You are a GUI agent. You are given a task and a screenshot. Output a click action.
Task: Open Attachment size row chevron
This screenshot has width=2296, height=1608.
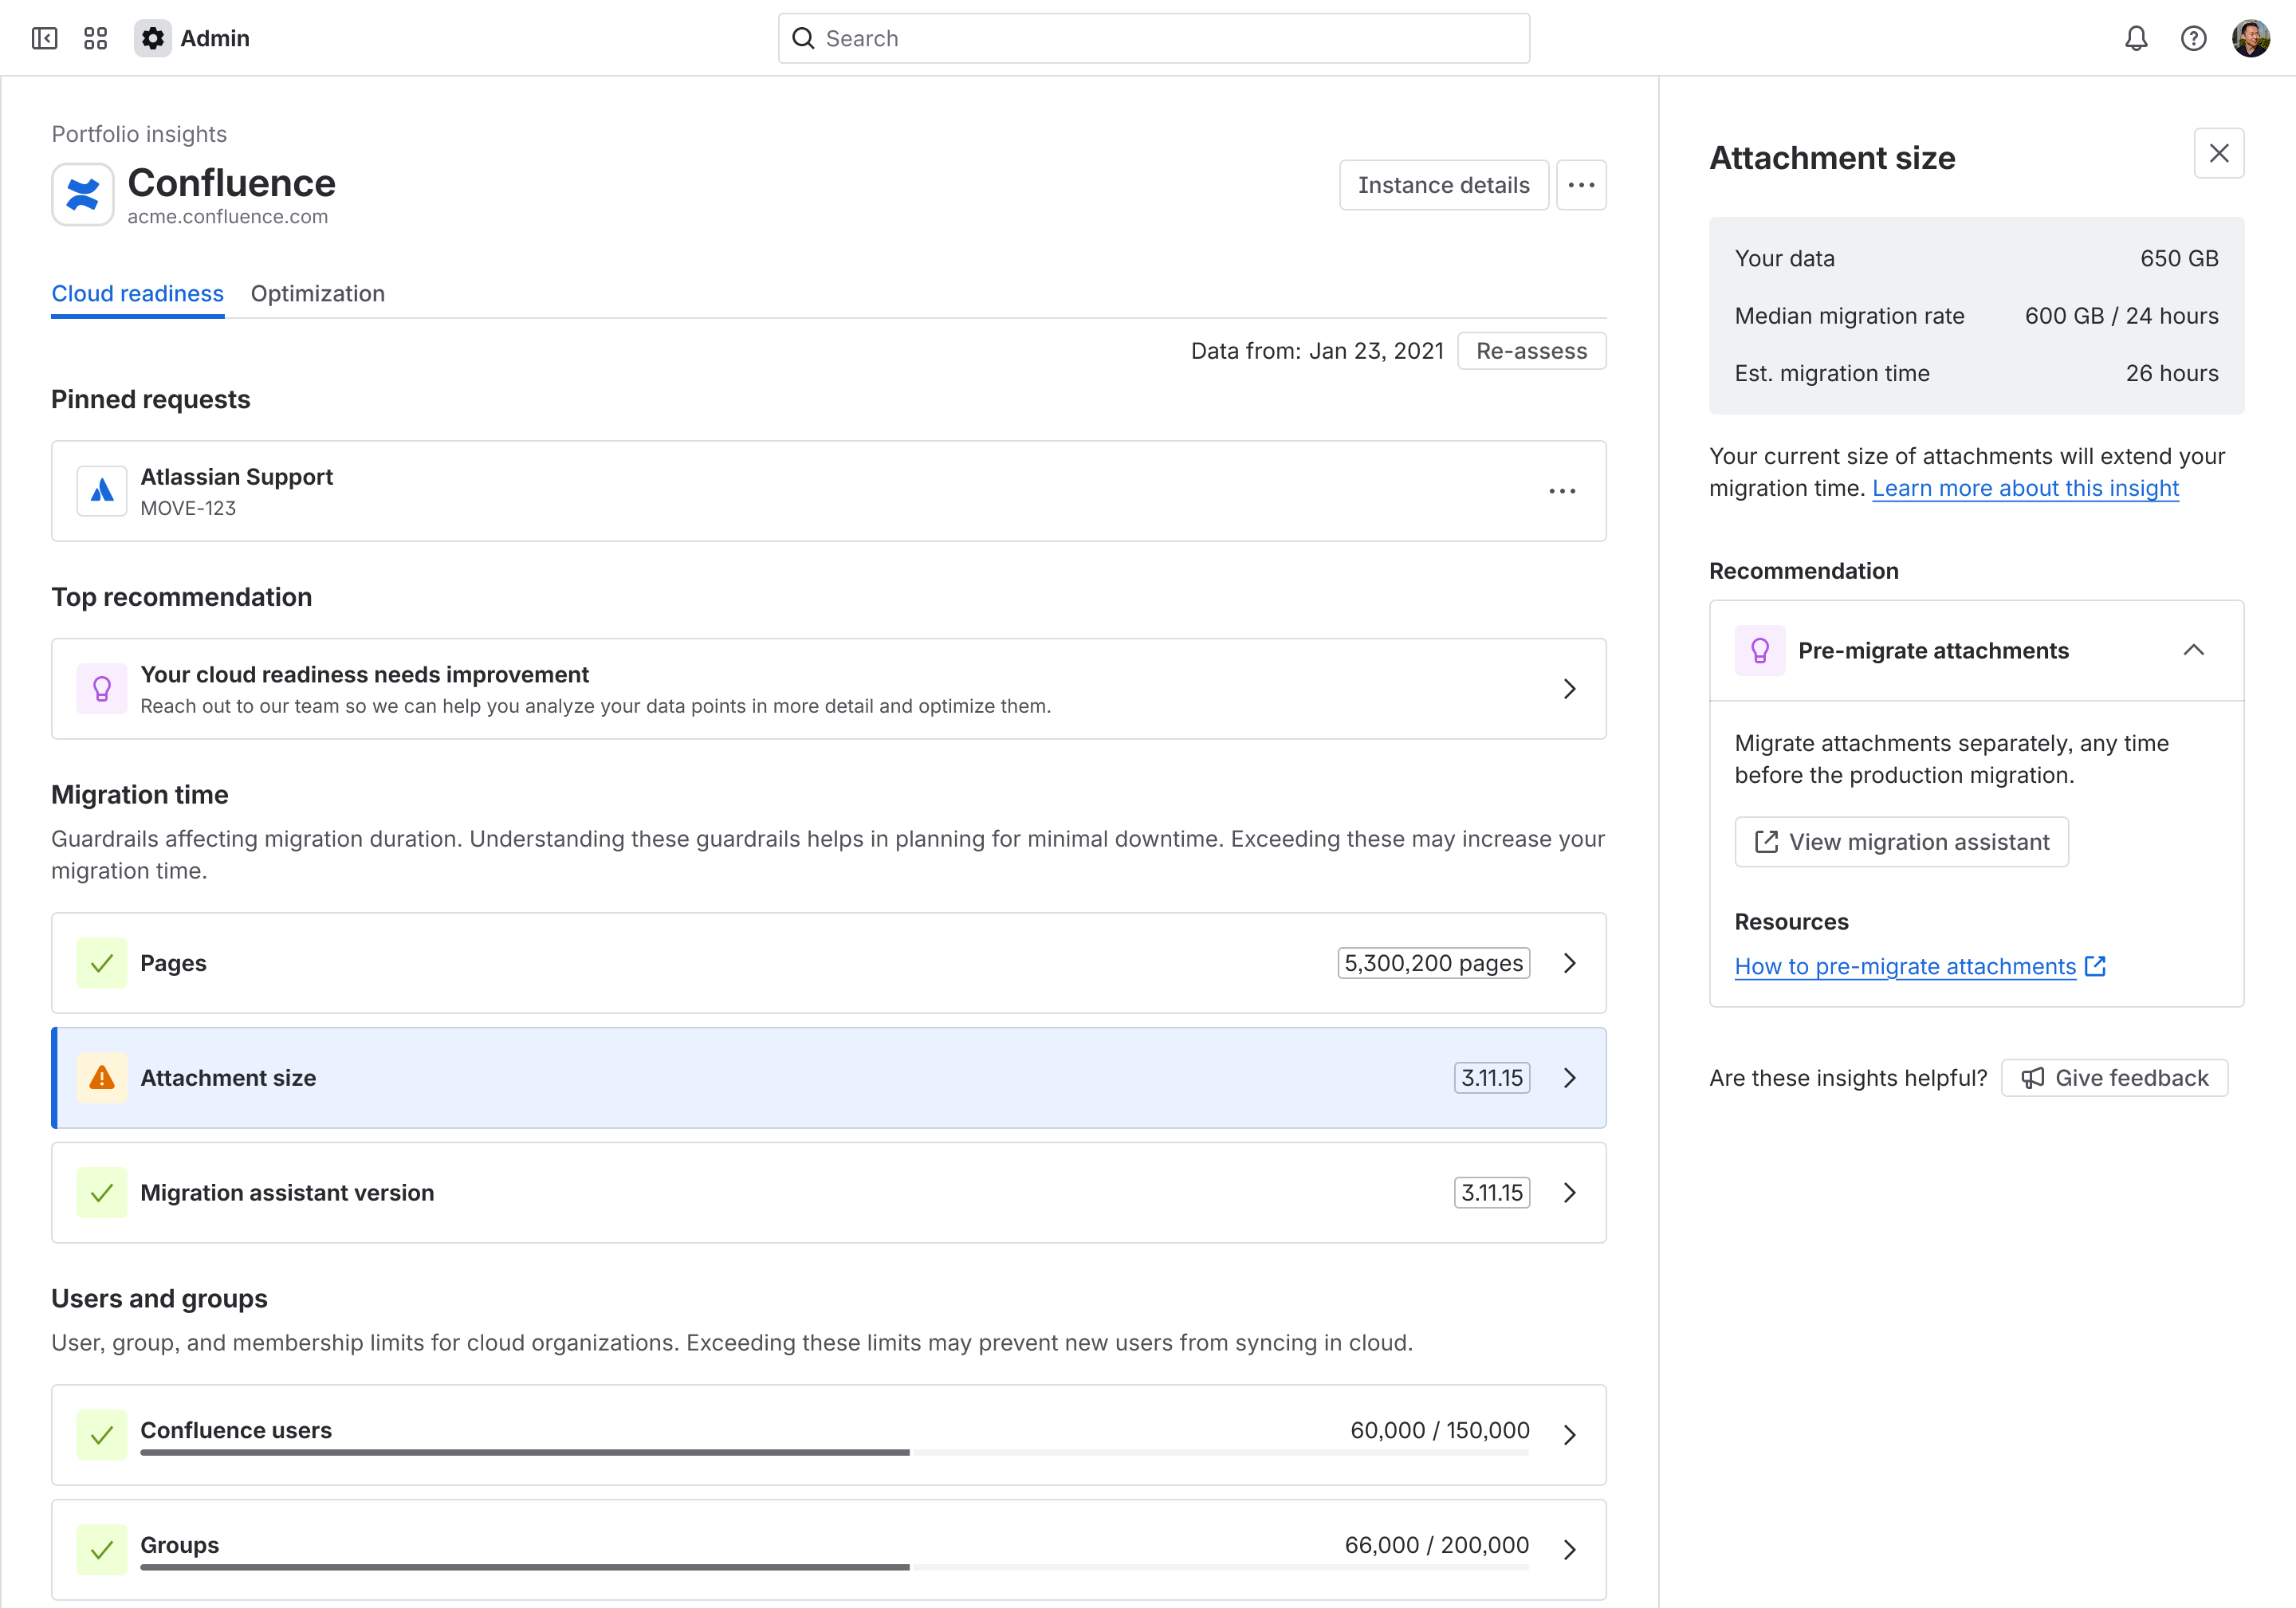1570,1078
